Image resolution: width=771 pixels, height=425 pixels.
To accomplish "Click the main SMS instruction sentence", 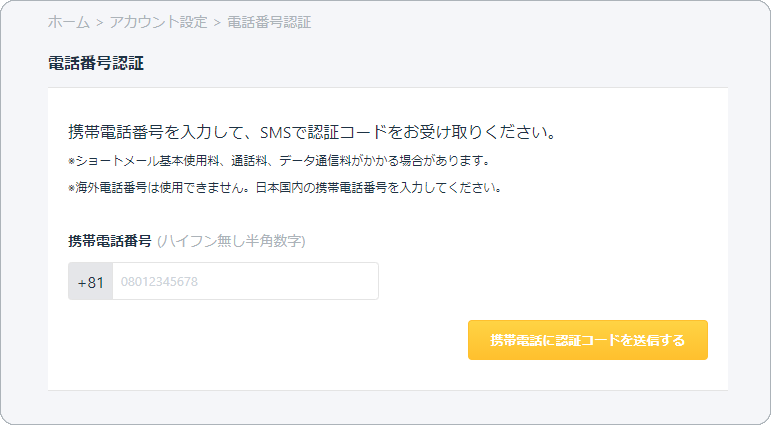I will 312,132.
